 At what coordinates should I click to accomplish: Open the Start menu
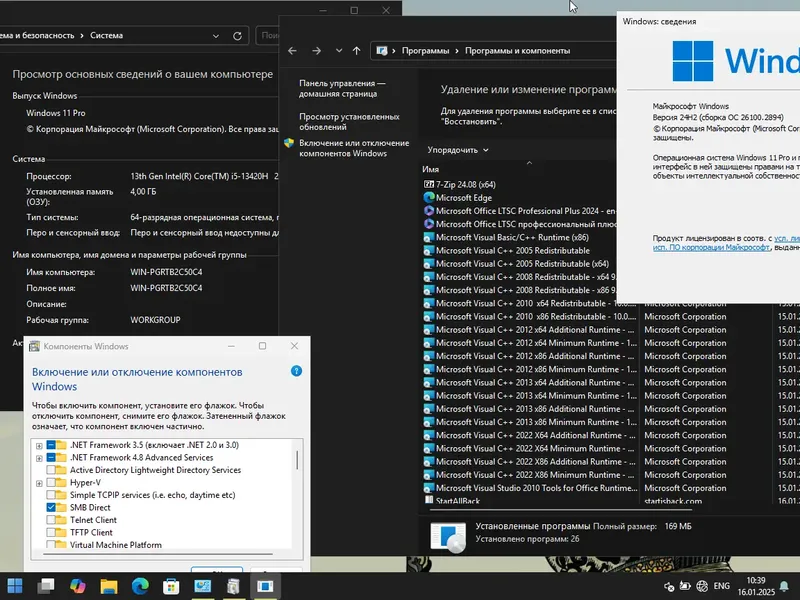point(15,586)
